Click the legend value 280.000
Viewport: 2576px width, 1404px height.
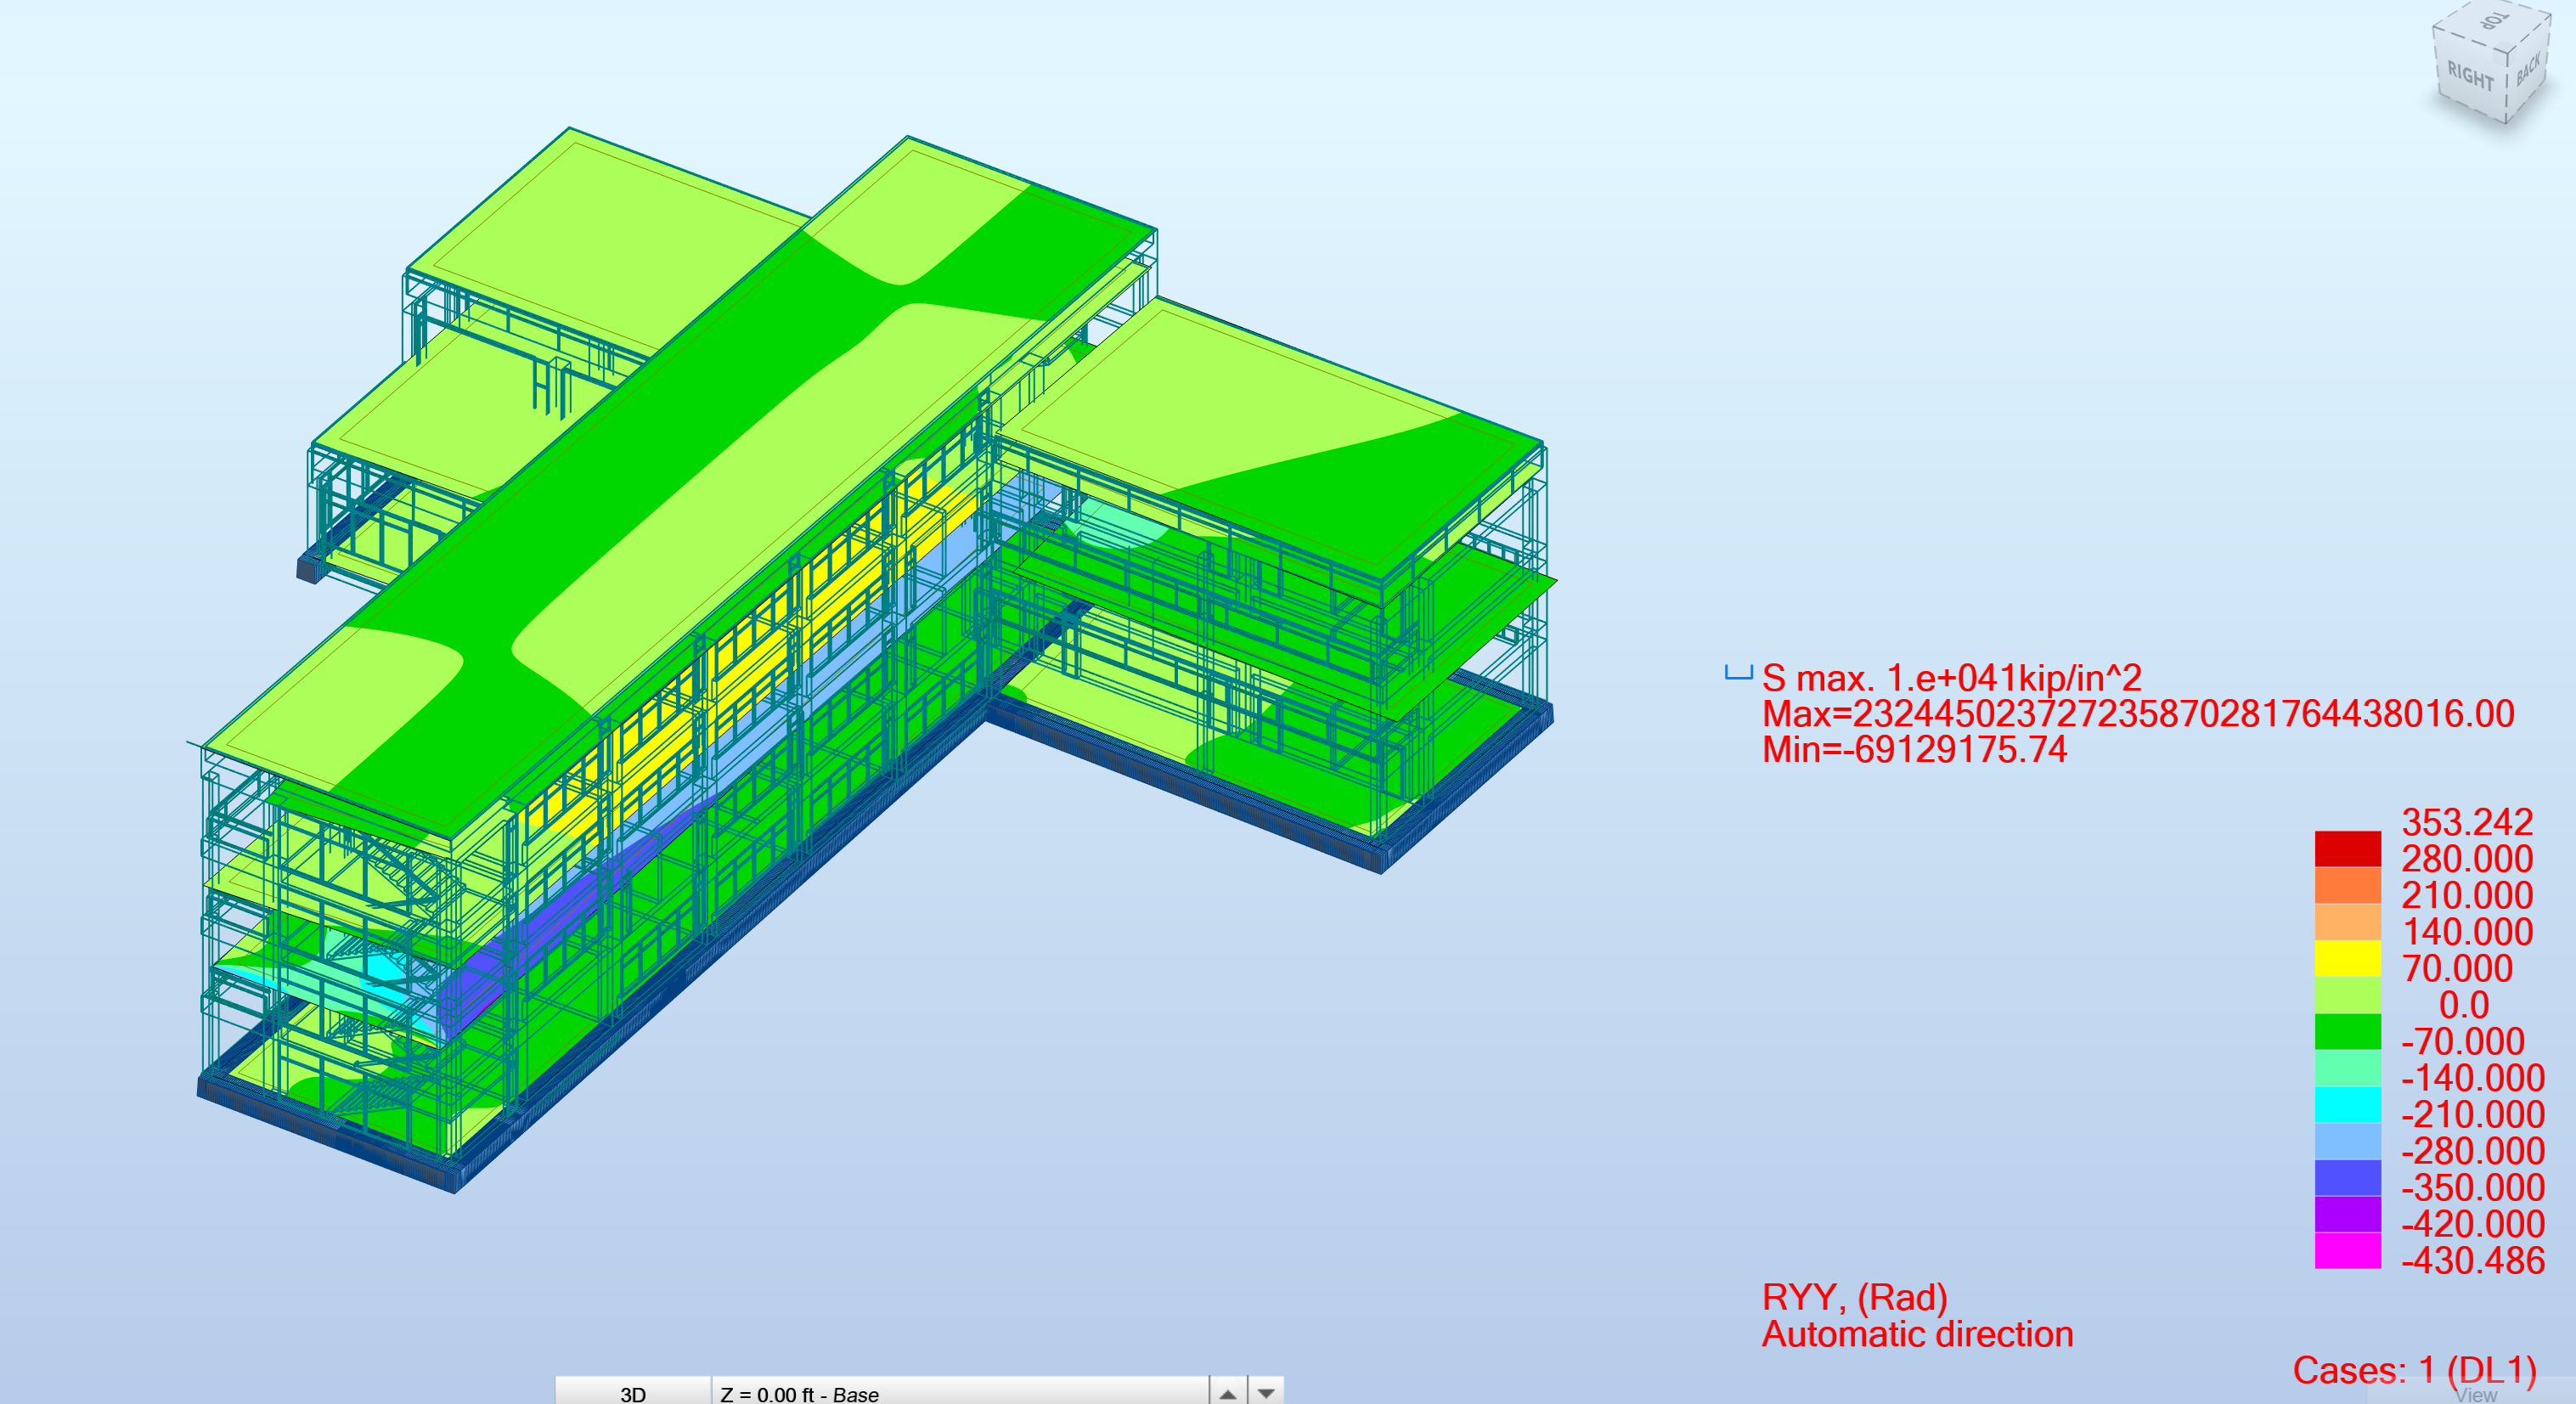(2467, 859)
